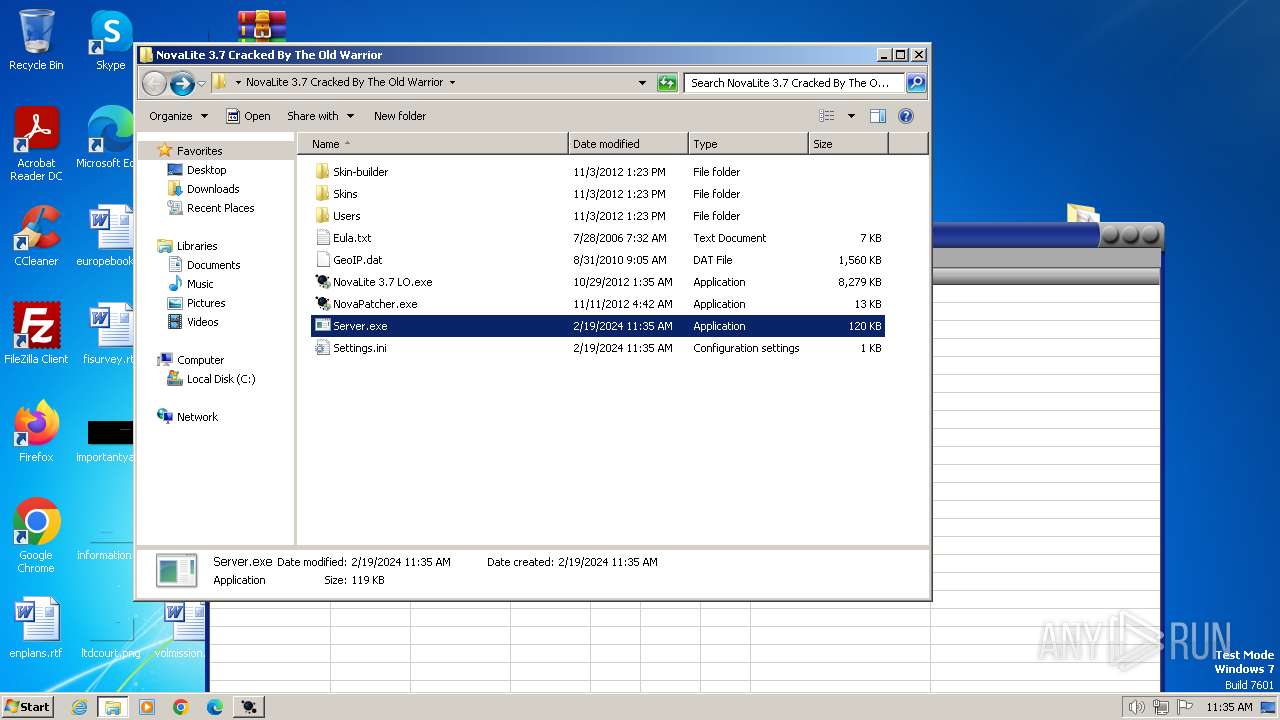Select the Skins folder row
1280x720 pixels.
[x=597, y=194]
